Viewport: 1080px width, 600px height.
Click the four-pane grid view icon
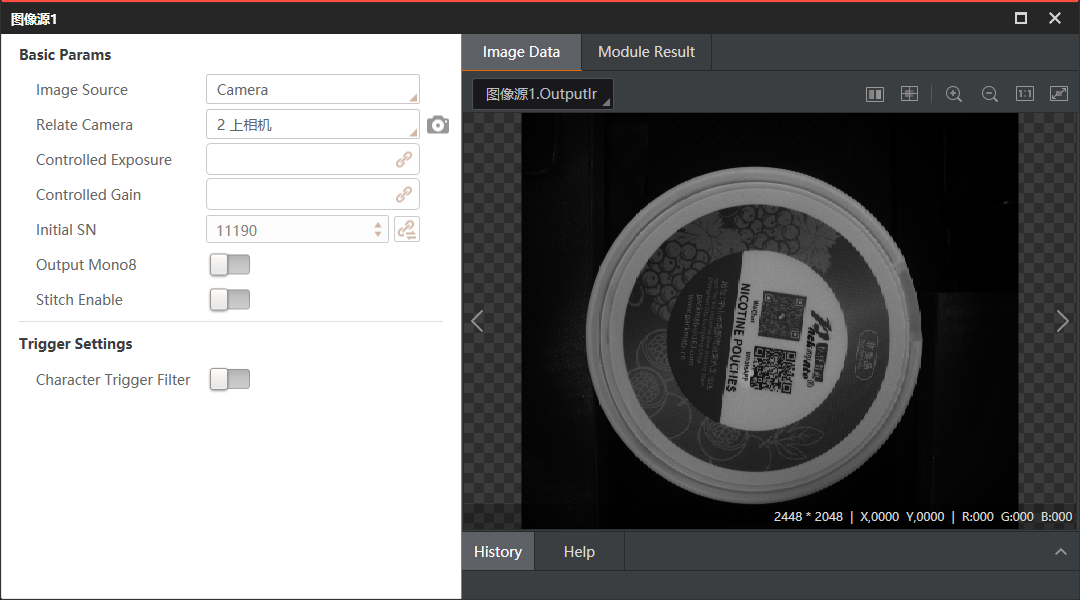coord(909,94)
